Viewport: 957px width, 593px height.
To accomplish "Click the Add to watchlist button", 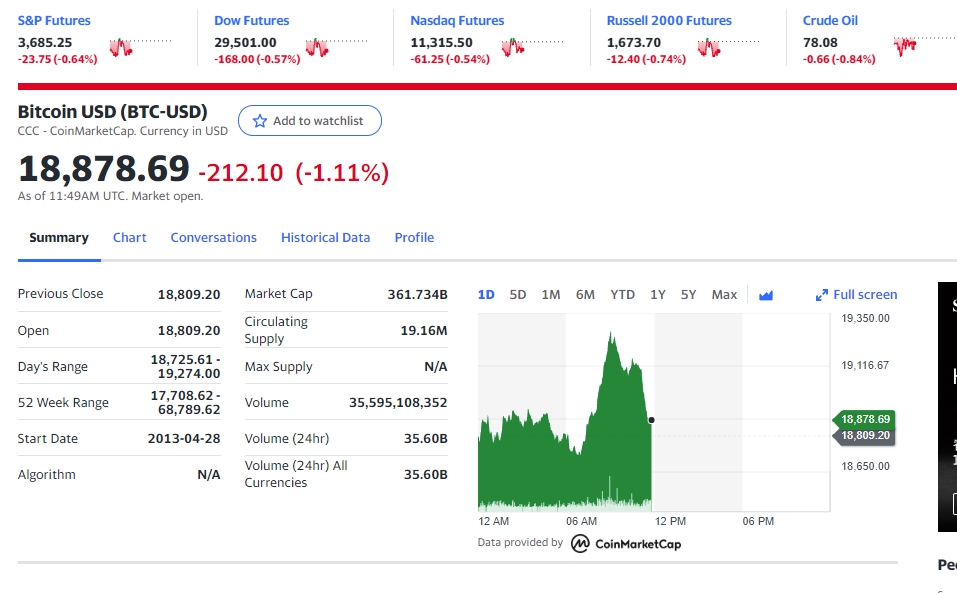I will 310,121.
